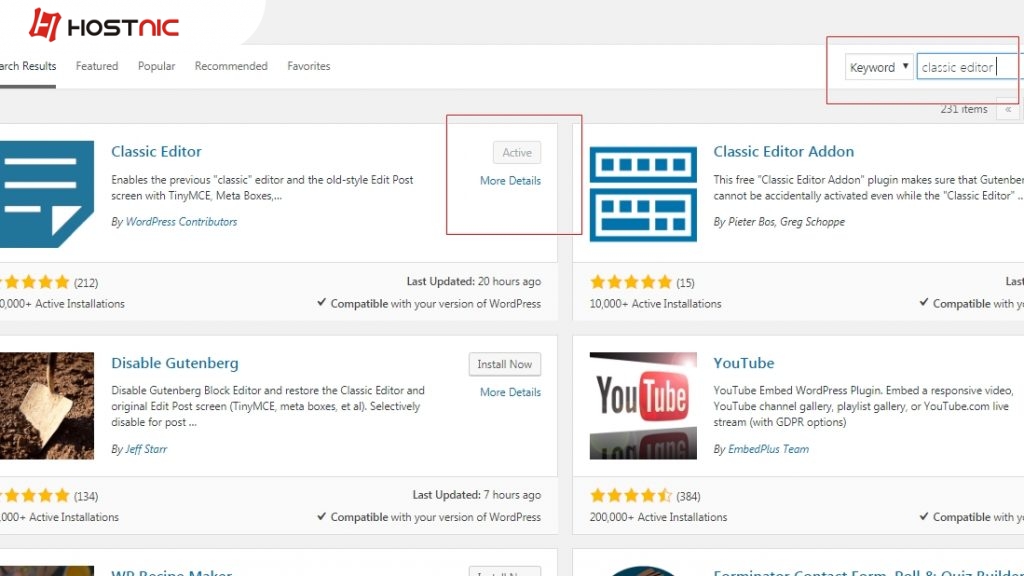Click the (212) ratings count

coord(86,283)
